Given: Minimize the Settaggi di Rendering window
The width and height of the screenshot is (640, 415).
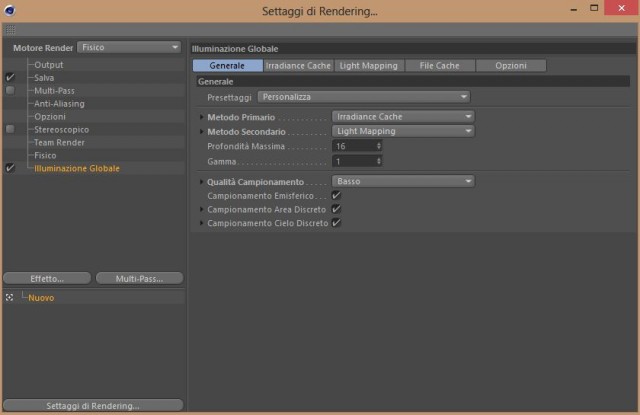Looking at the screenshot, I should click(x=573, y=9).
